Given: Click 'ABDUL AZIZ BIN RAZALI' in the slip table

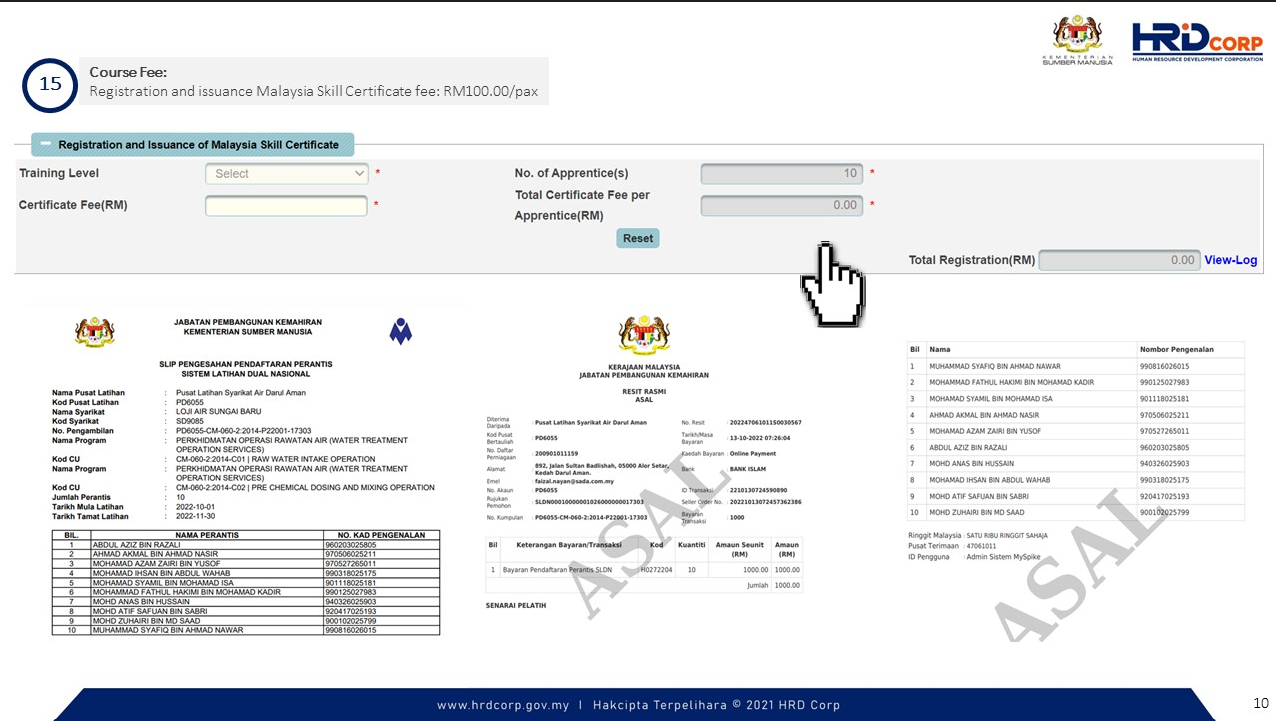Looking at the screenshot, I should (136, 545).
